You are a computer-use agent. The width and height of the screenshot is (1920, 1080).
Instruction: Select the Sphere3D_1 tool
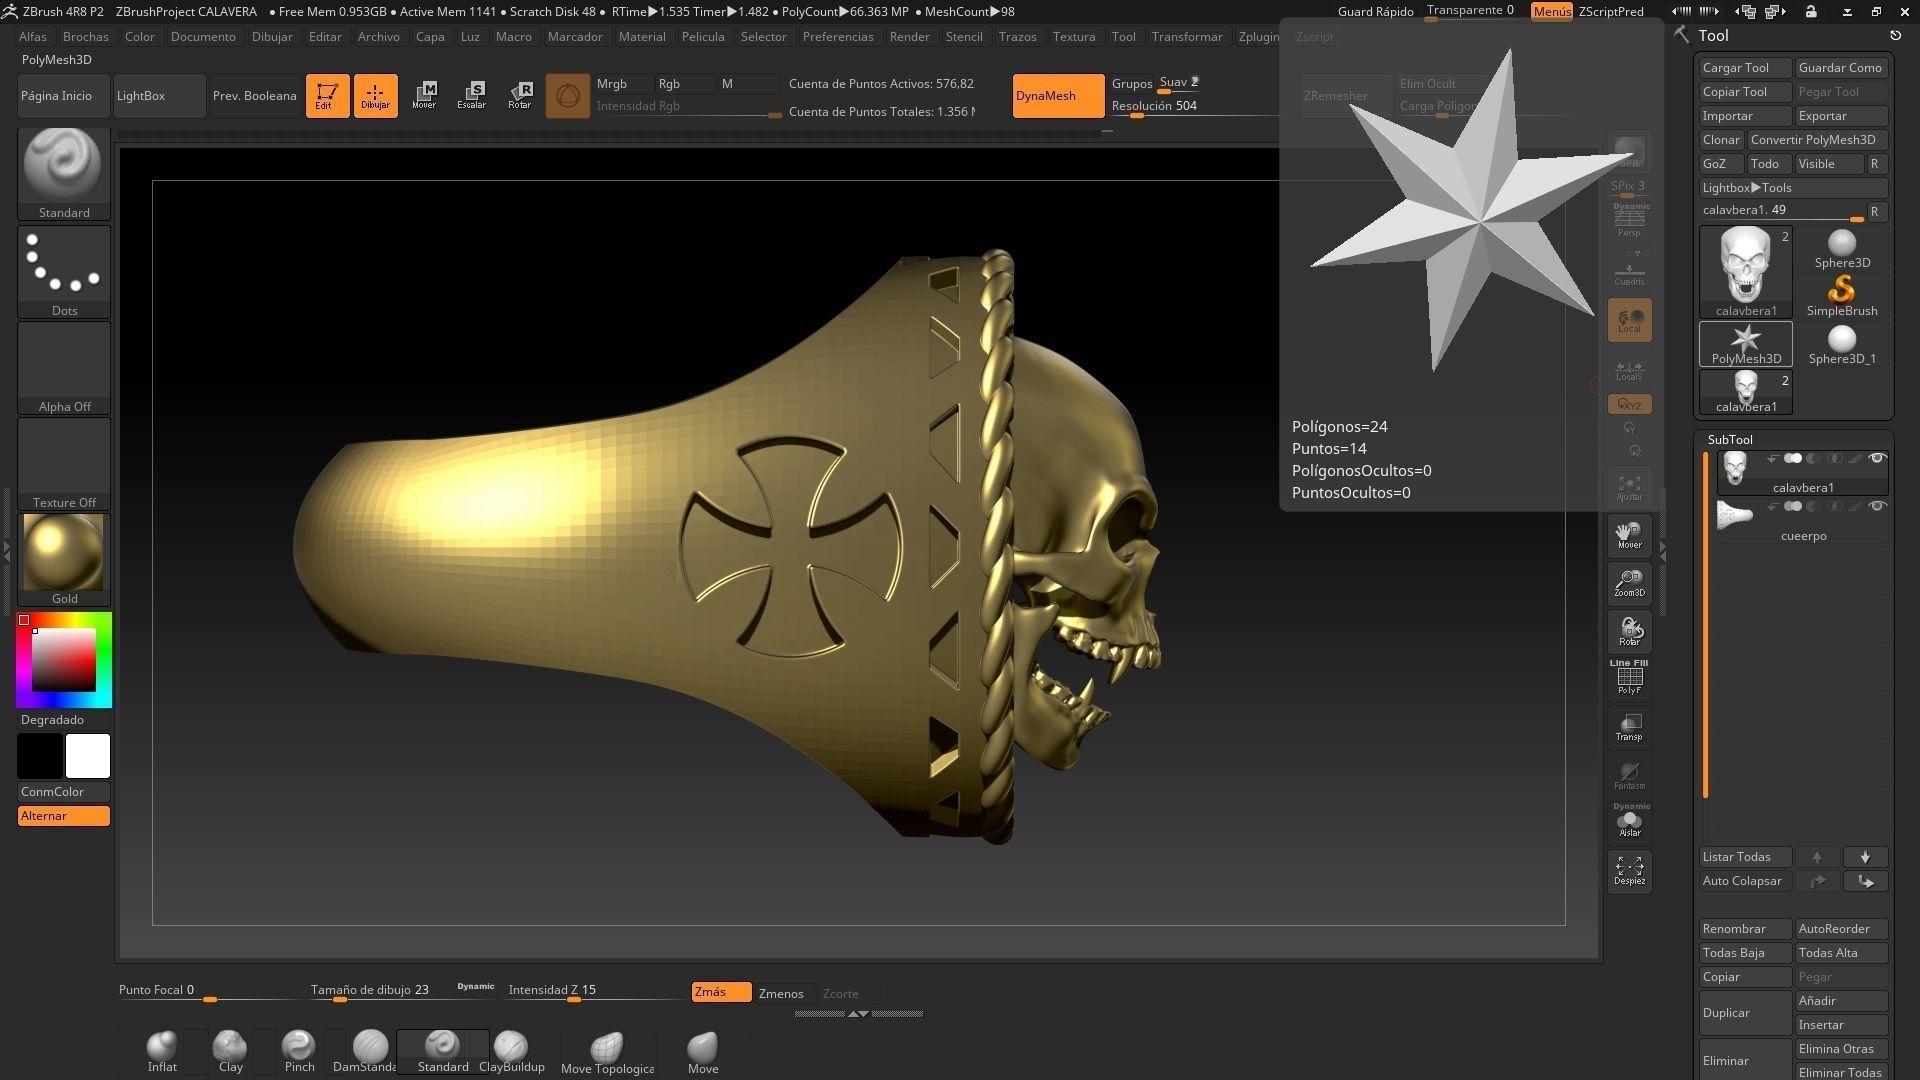(x=1842, y=345)
